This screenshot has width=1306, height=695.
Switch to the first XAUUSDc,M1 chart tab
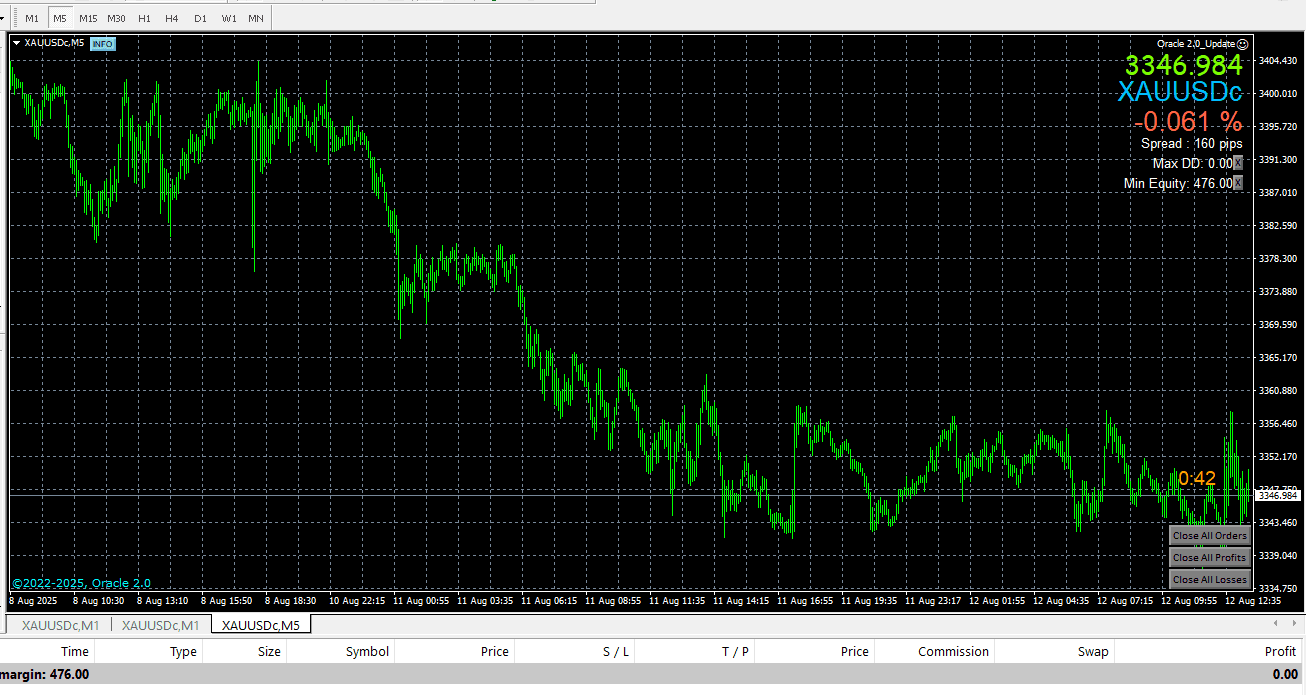click(x=62, y=625)
